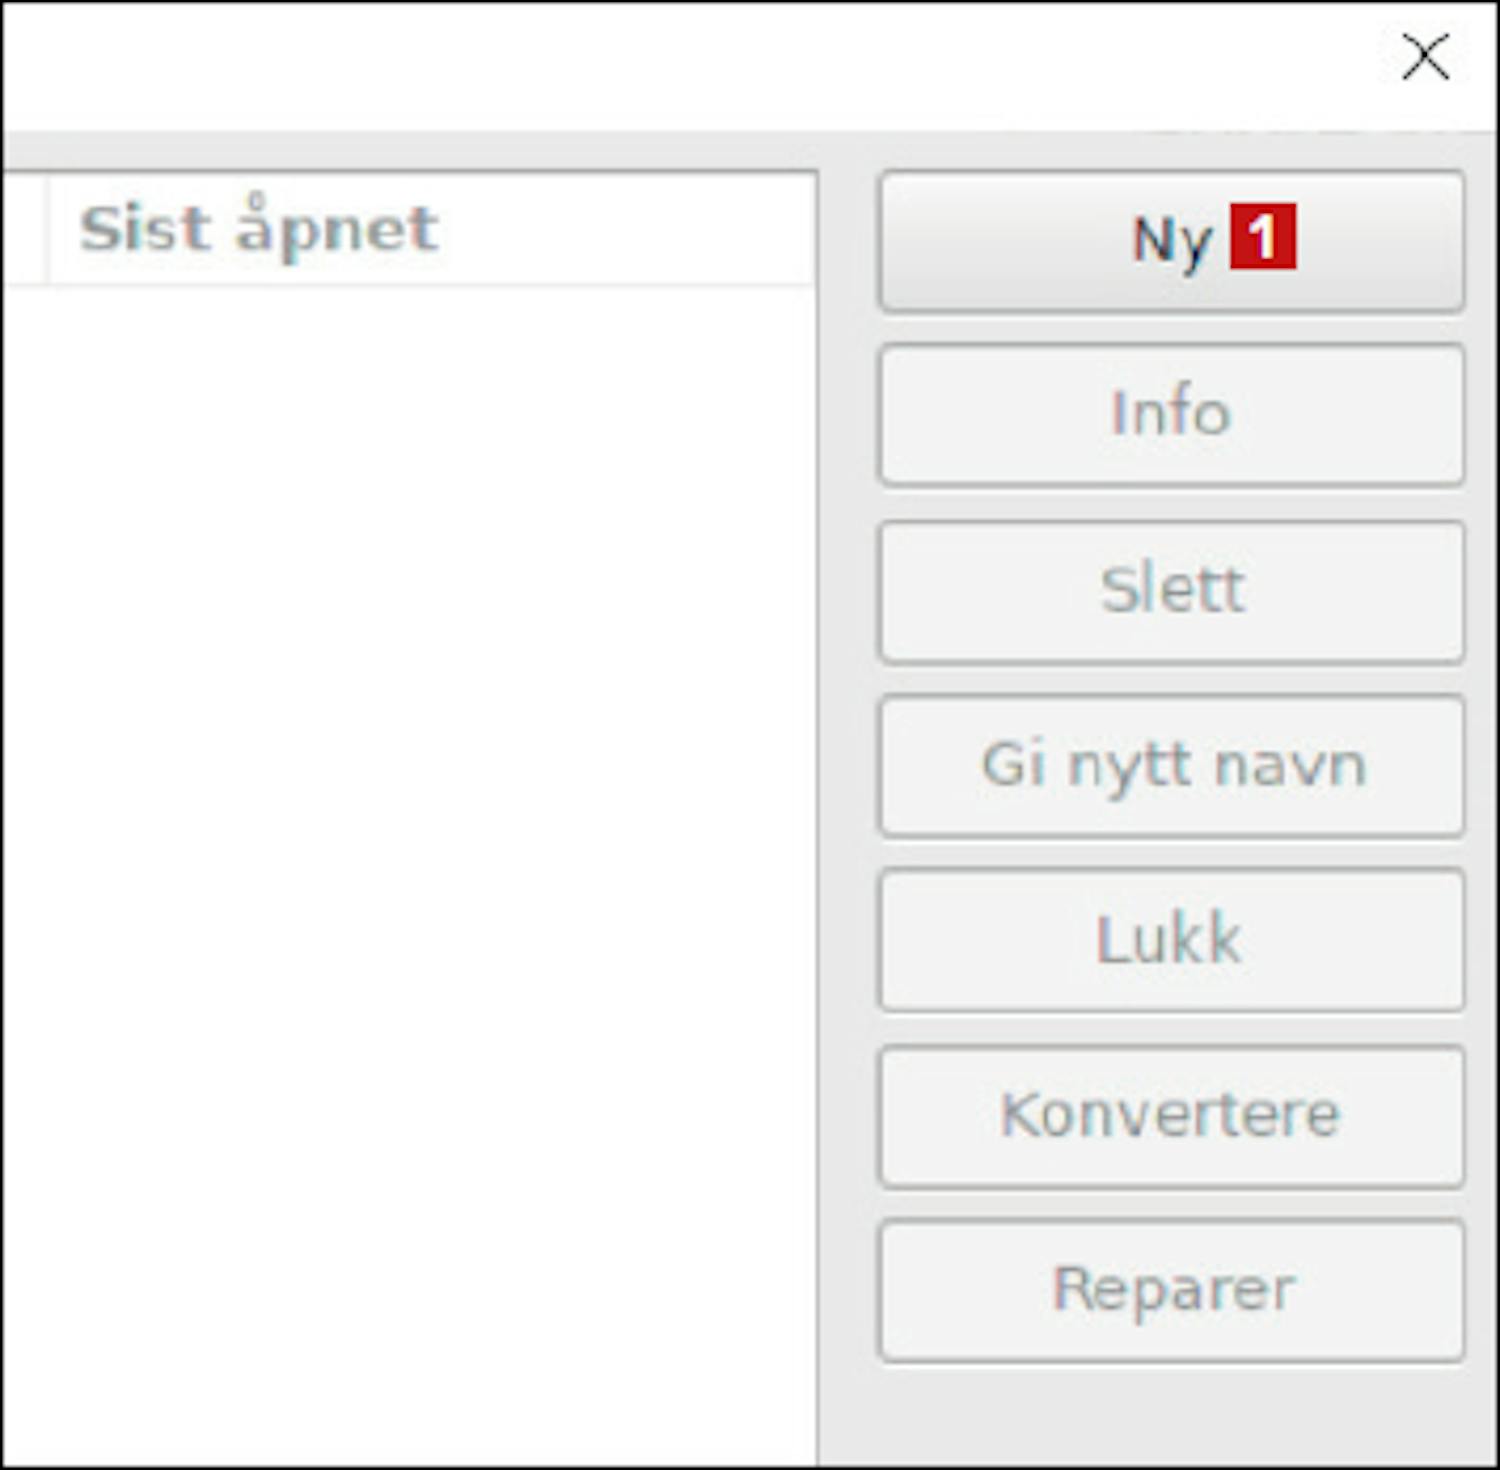
Task: Delete the entry using Slett
Action: tap(1171, 590)
